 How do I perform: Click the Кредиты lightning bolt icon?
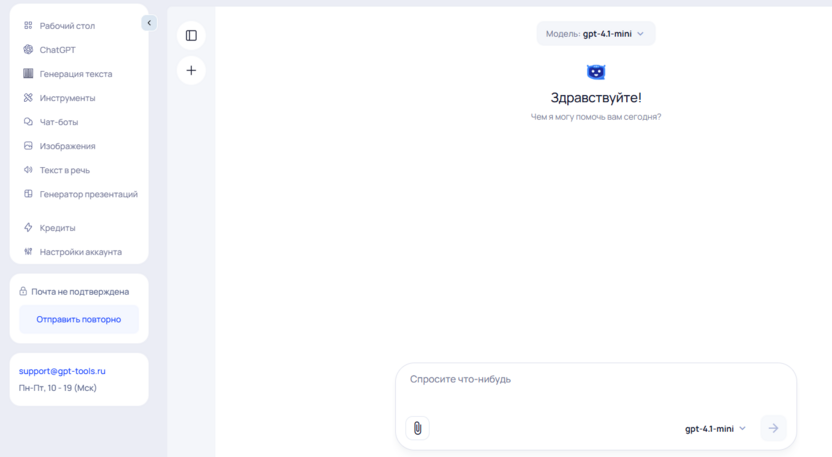click(x=28, y=227)
